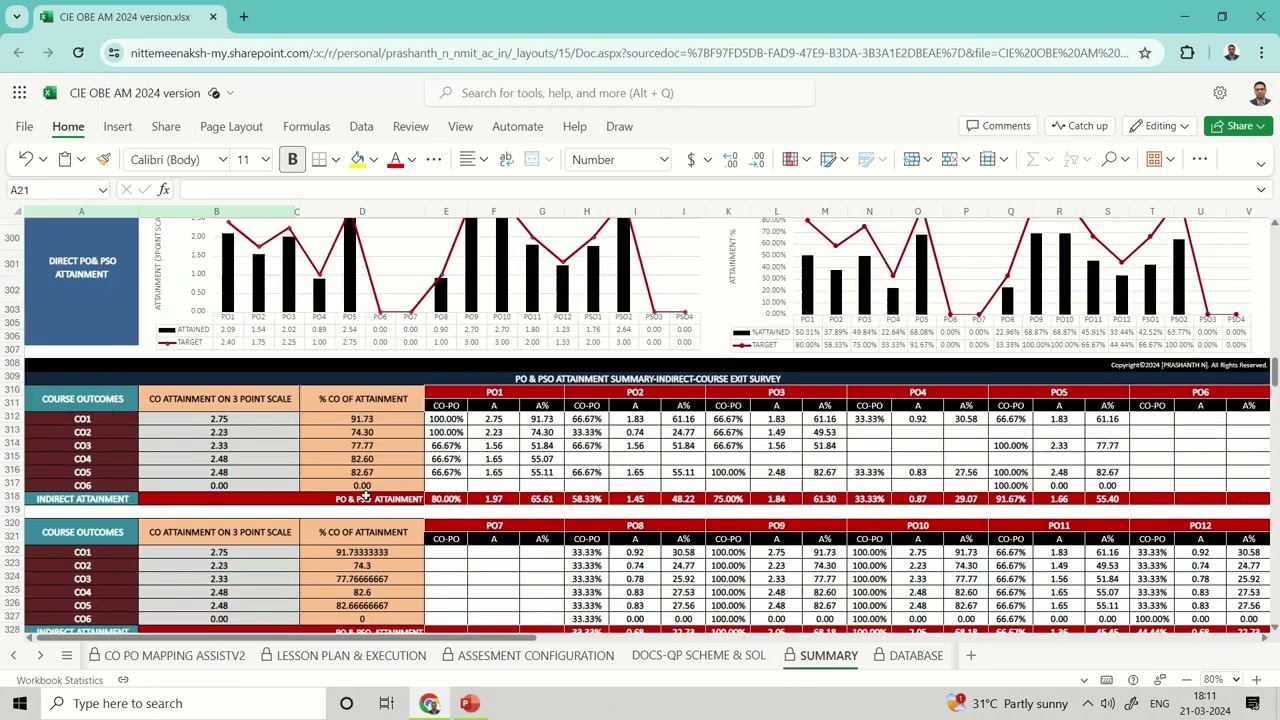1280x720 pixels.
Task: Click the Add-ins icon
Action: click(1154, 159)
